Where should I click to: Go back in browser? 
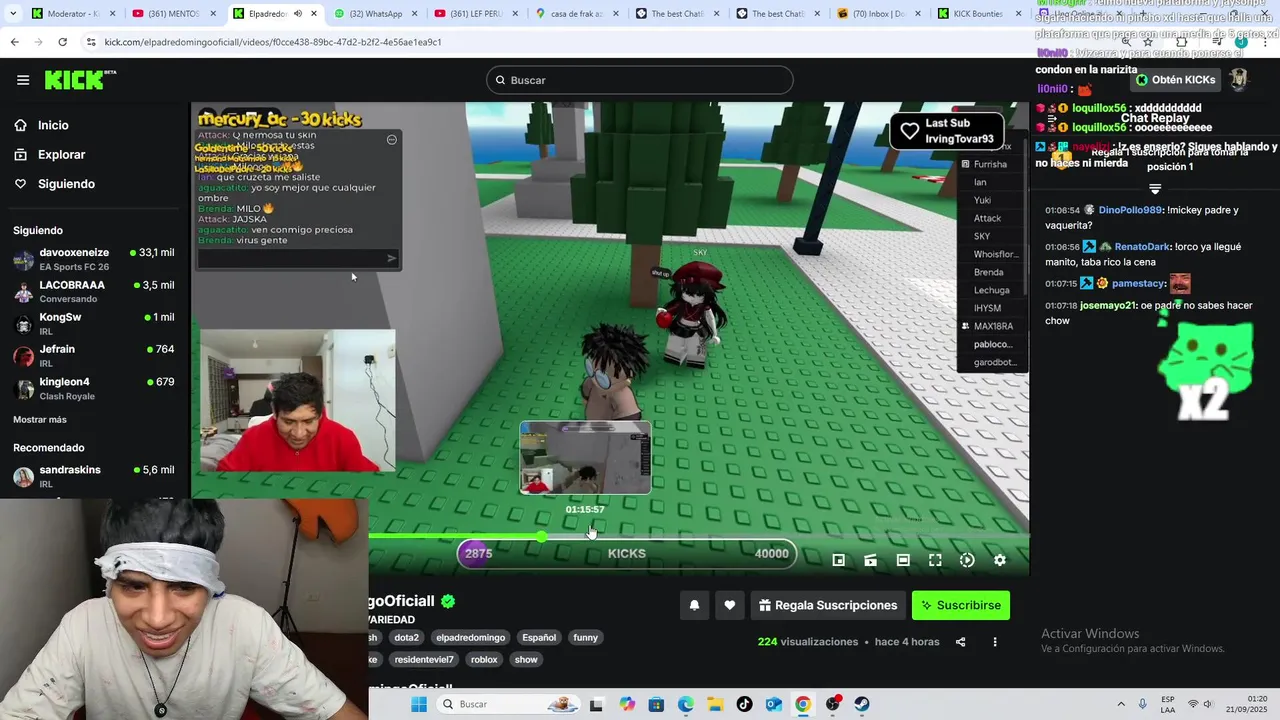click(x=15, y=42)
